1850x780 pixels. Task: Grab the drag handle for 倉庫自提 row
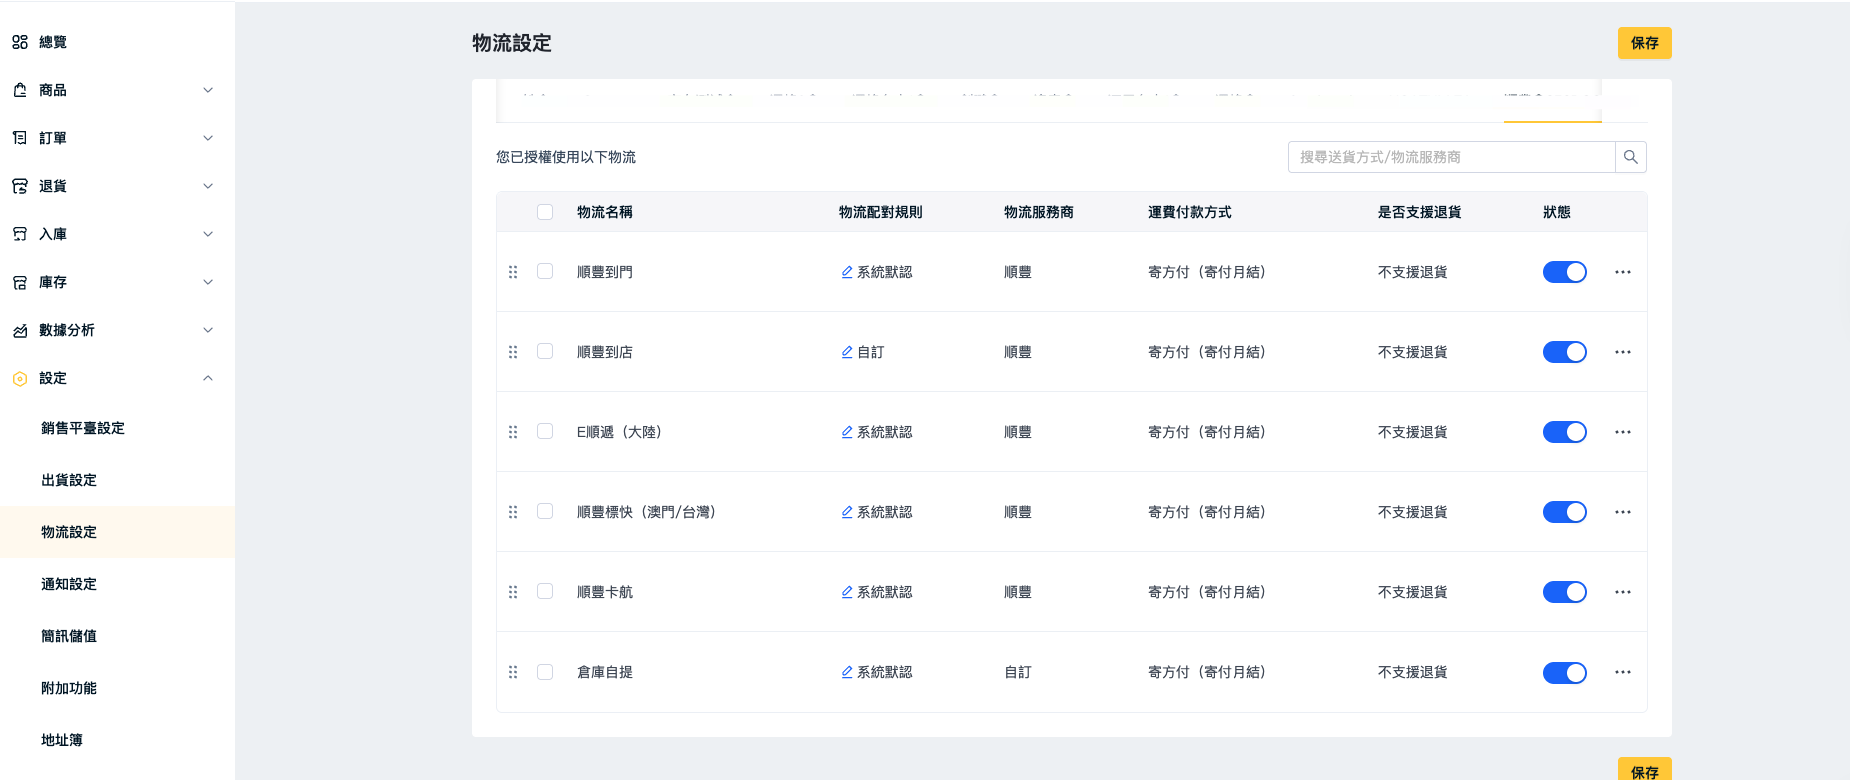point(513,672)
